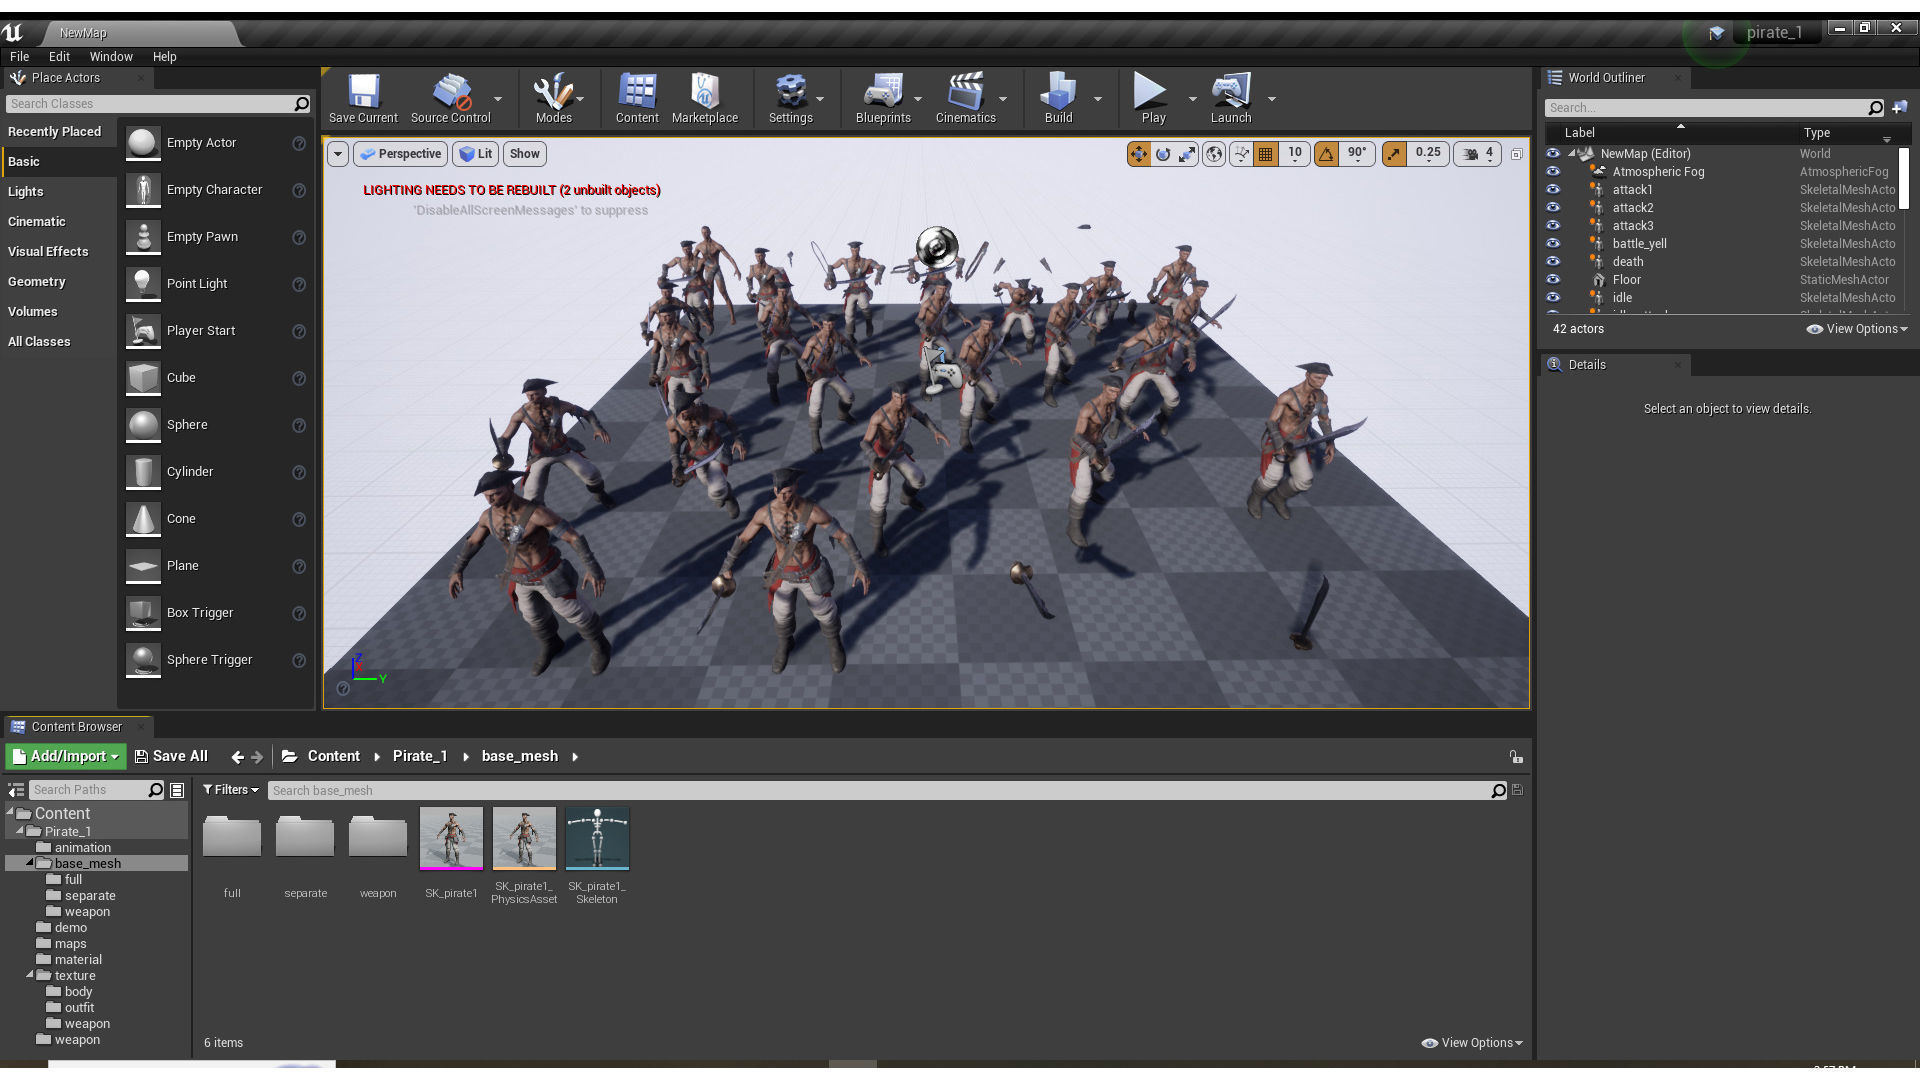The image size is (1920, 1080).
Task: Click the Build lighting icon
Action: pos(1058,97)
